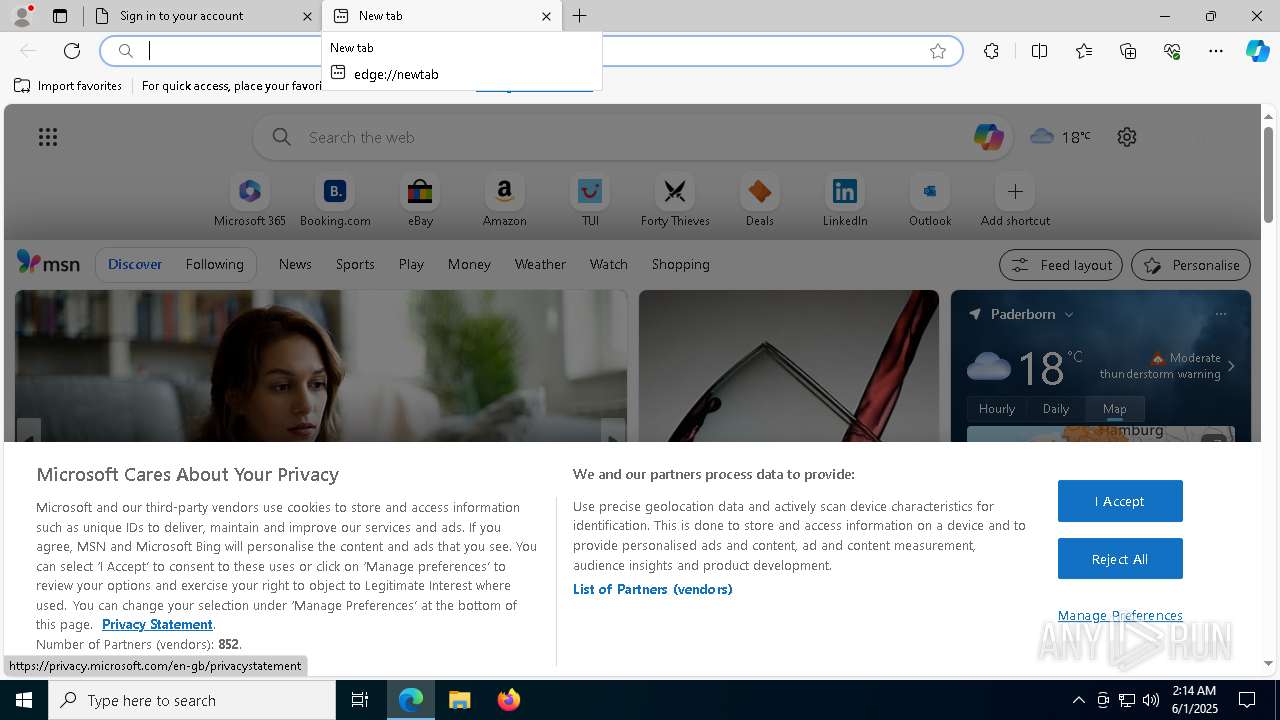Open the Booking.com shortcut

click(x=335, y=201)
